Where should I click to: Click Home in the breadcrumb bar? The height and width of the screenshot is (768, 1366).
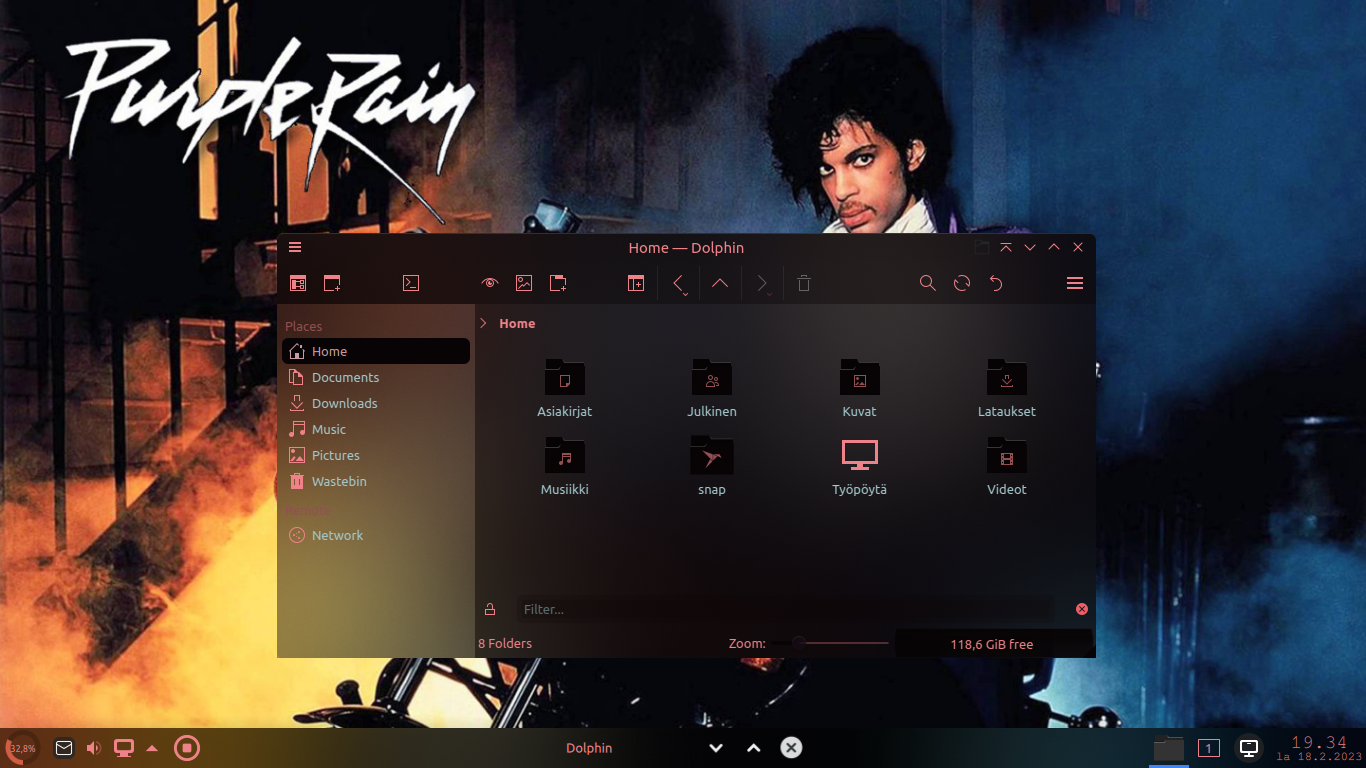point(517,323)
